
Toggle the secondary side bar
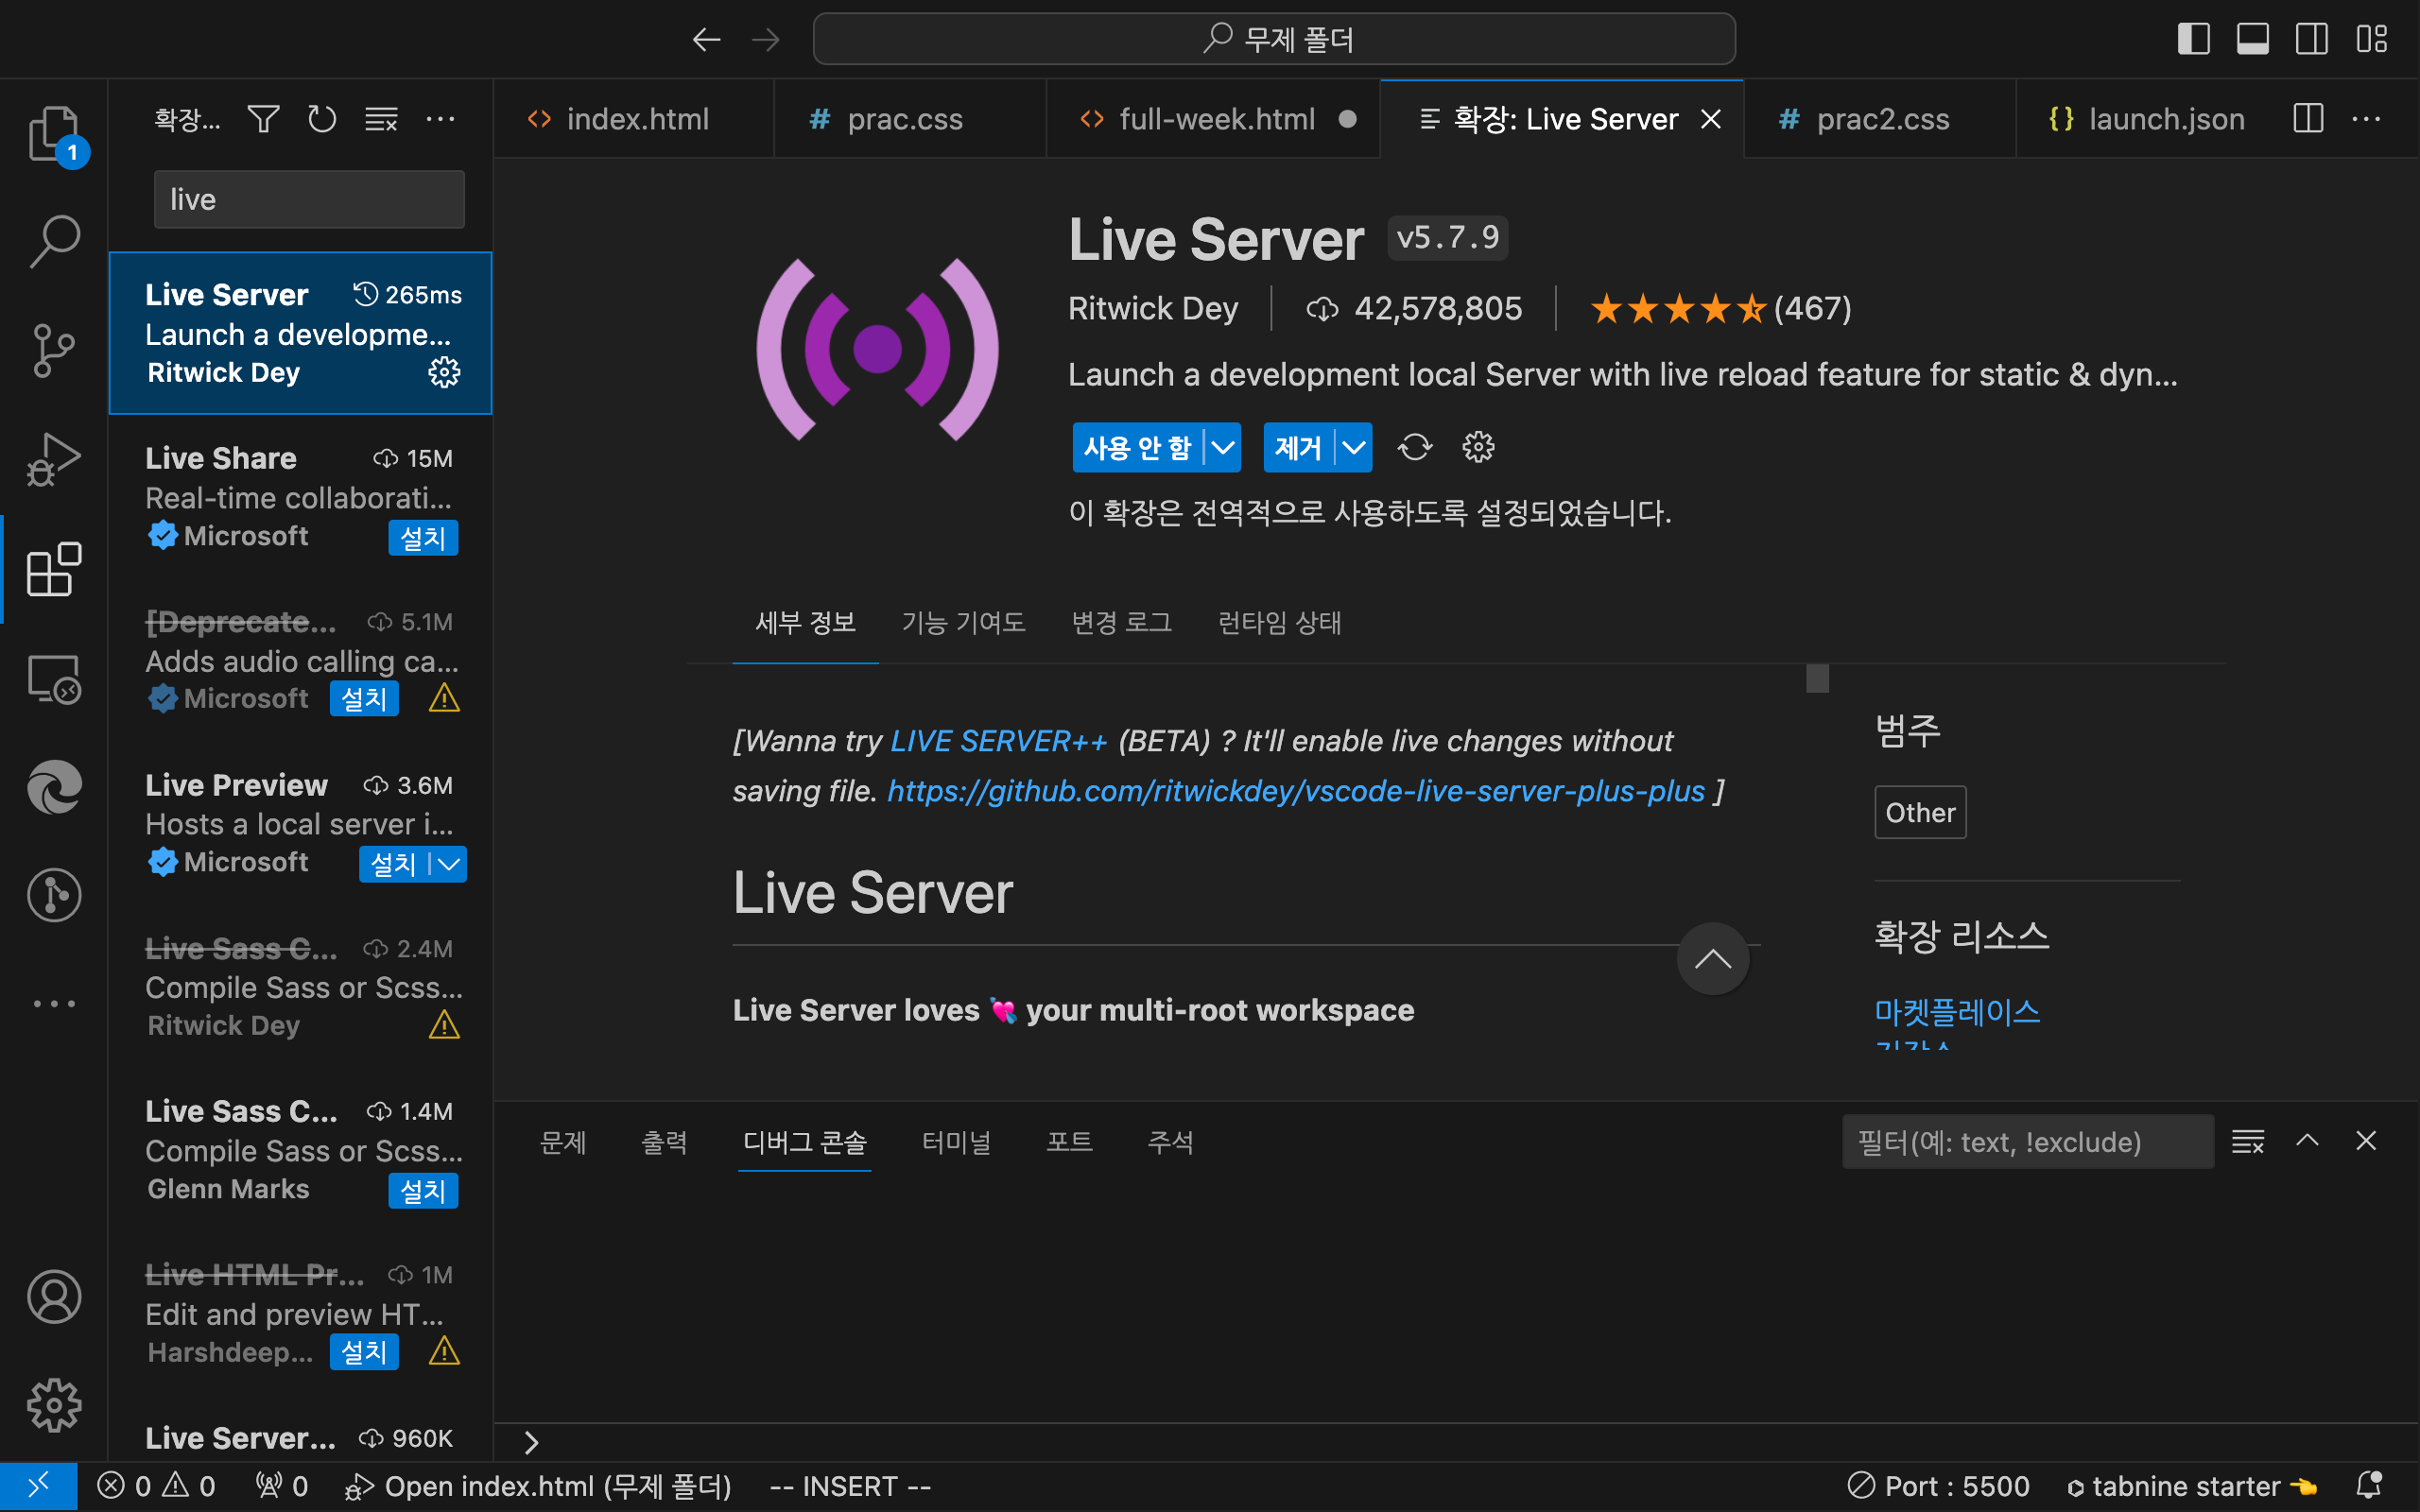click(2311, 39)
